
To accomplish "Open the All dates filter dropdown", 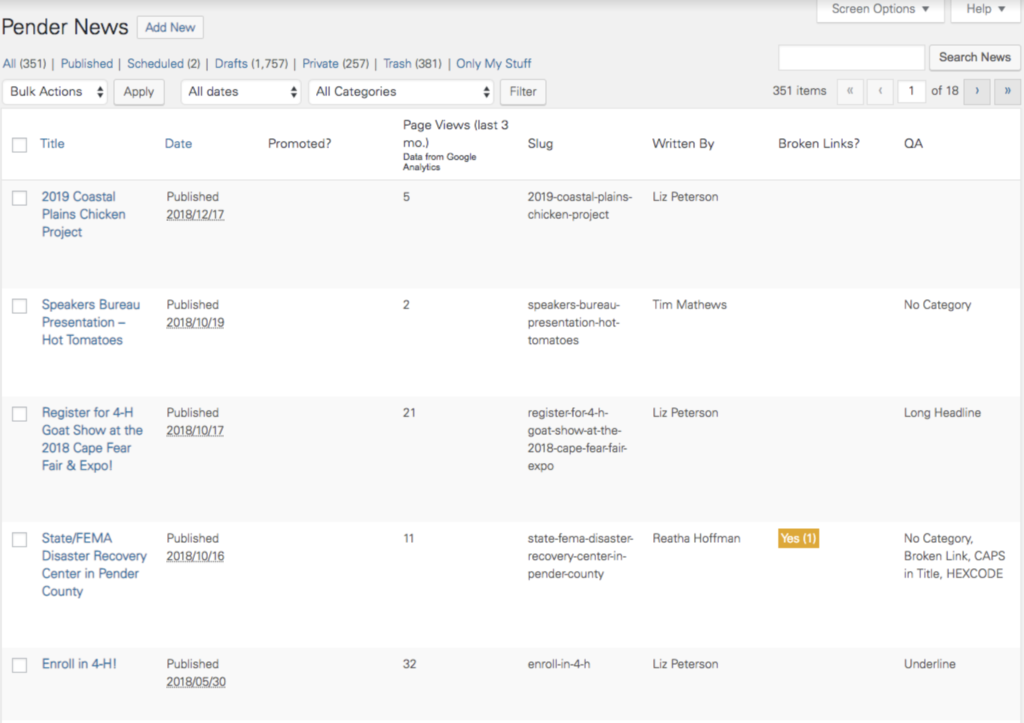I will (241, 91).
